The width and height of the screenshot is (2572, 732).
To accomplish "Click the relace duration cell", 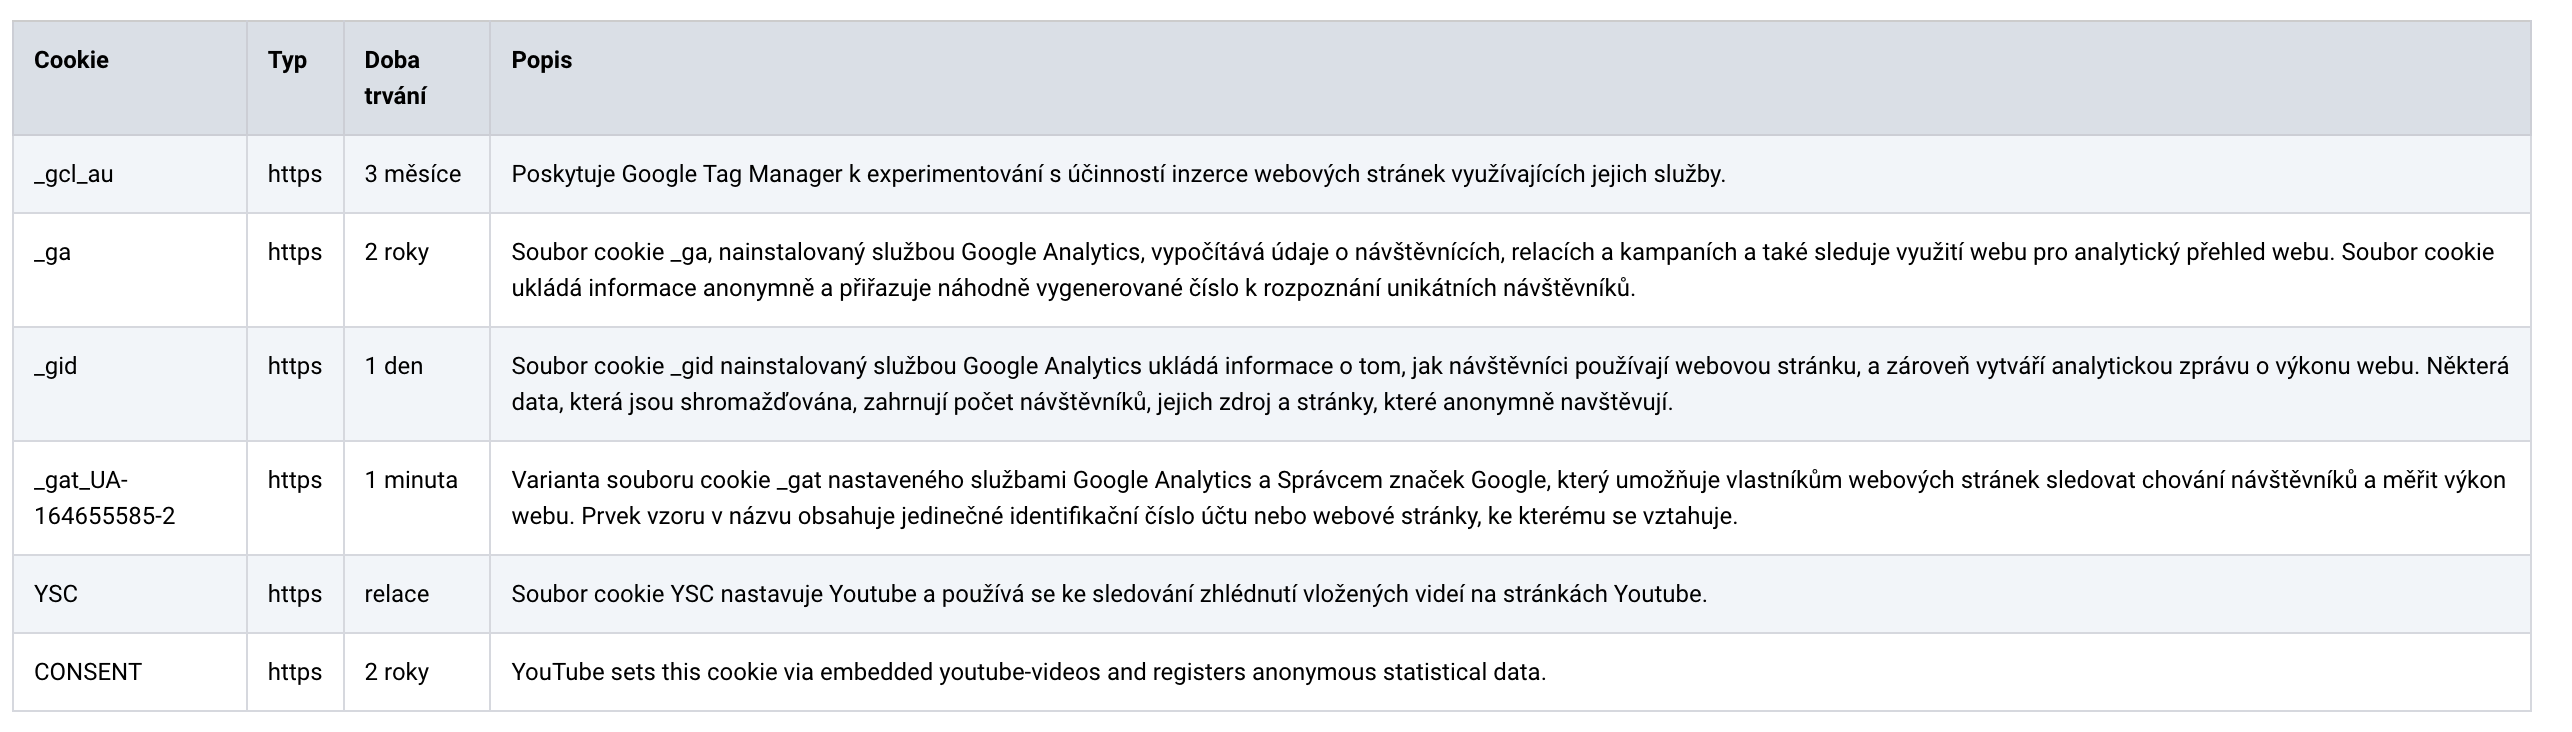I will [x=396, y=594].
